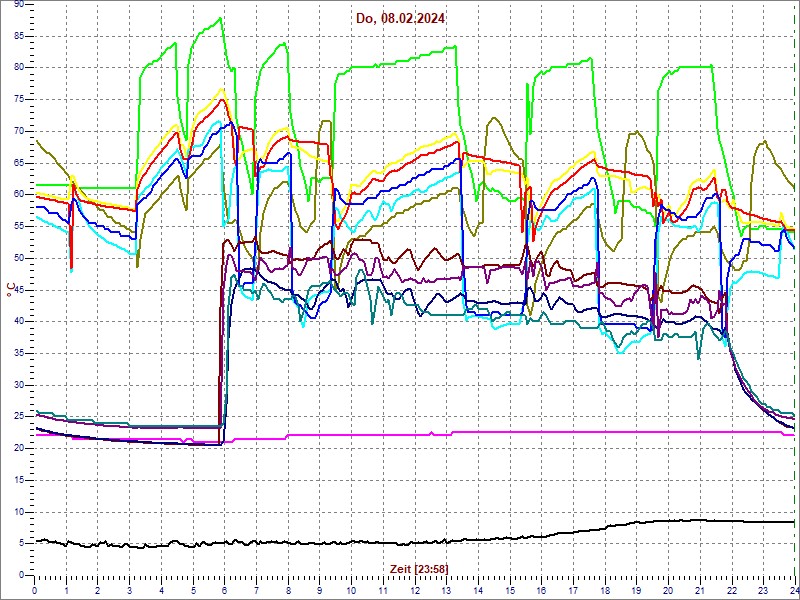Select the 70 label on the temperature axis
Viewport: 800px width, 600px height.
click(x=18, y=131)
